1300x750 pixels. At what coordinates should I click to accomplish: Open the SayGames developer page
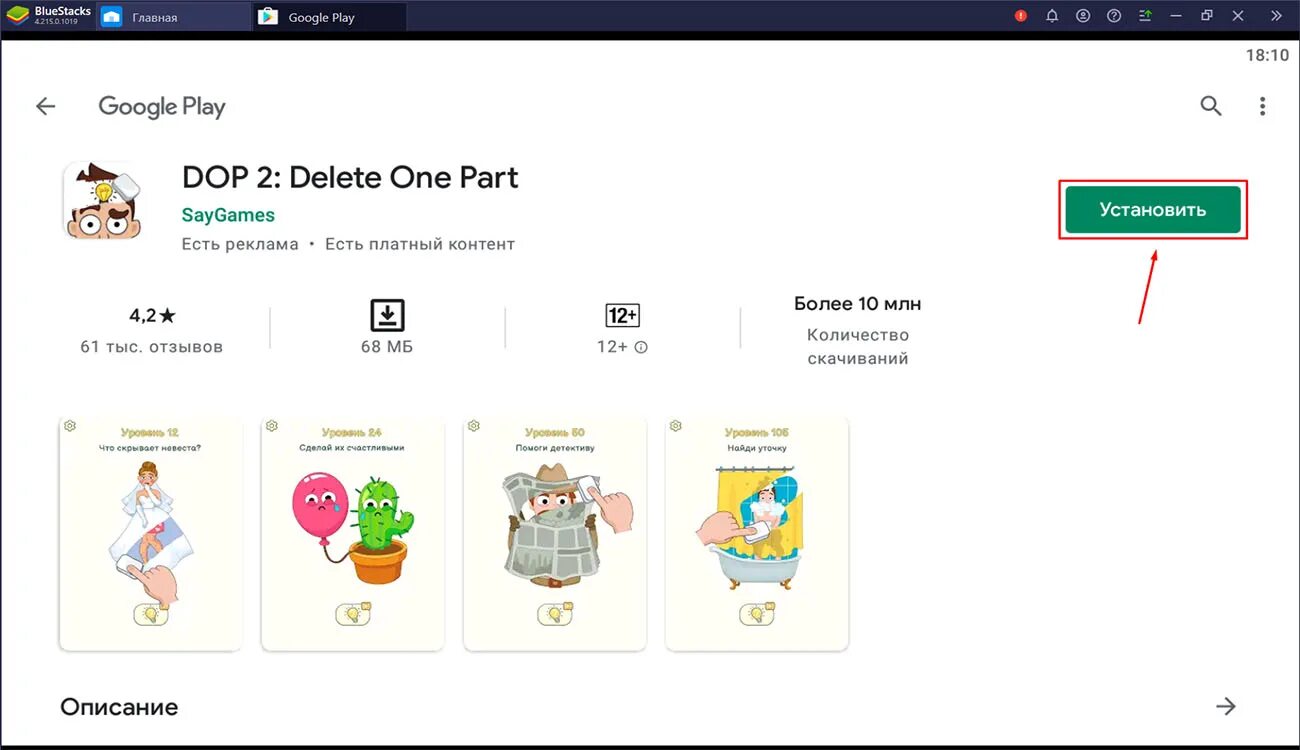pos(228,215)
